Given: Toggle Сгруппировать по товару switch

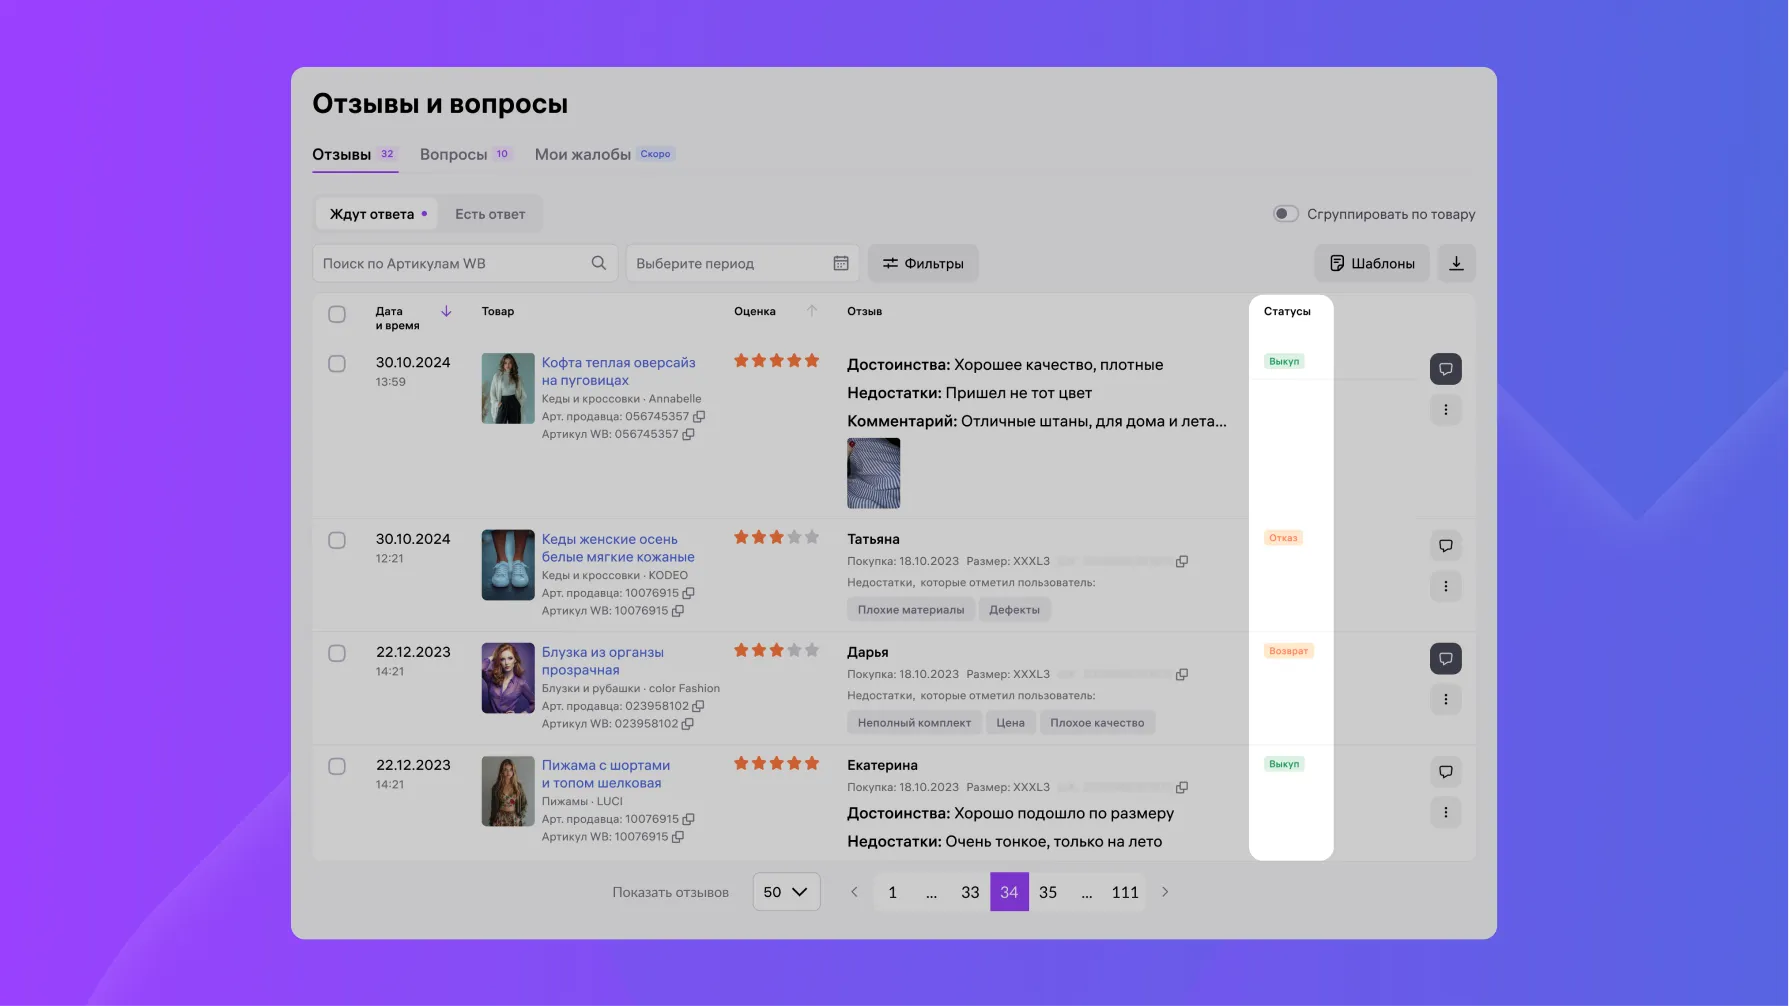Looking at the screenshot, I should 1285,214.
